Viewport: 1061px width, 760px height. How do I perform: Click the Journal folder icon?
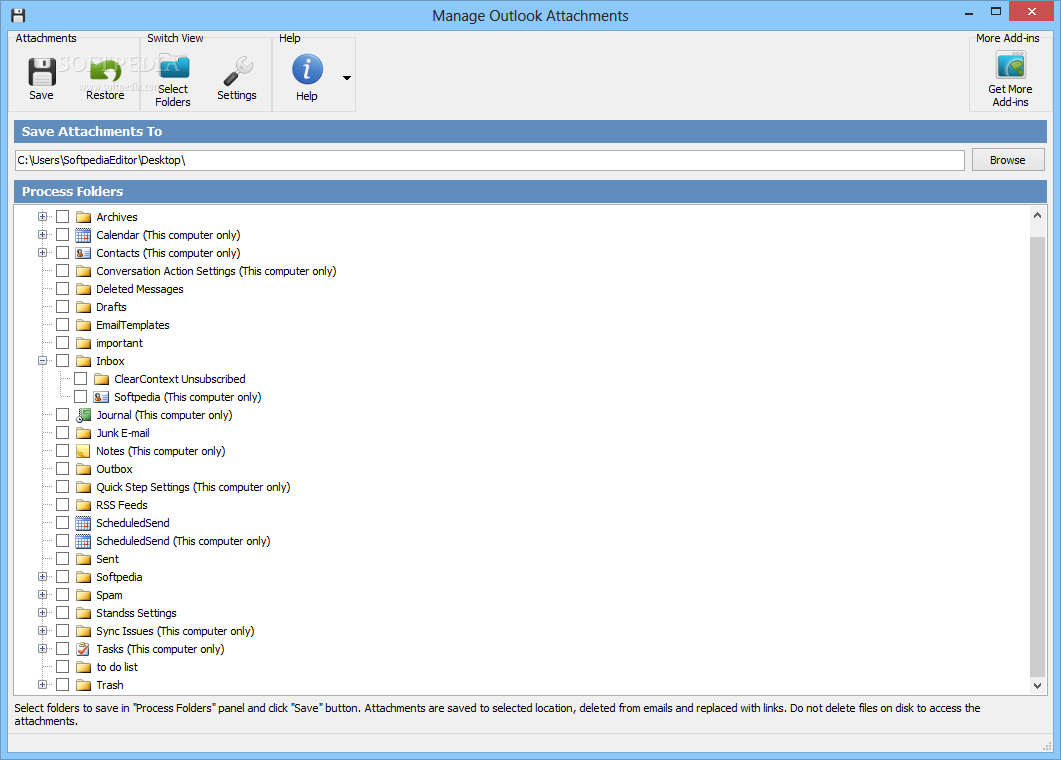point(83,415)
